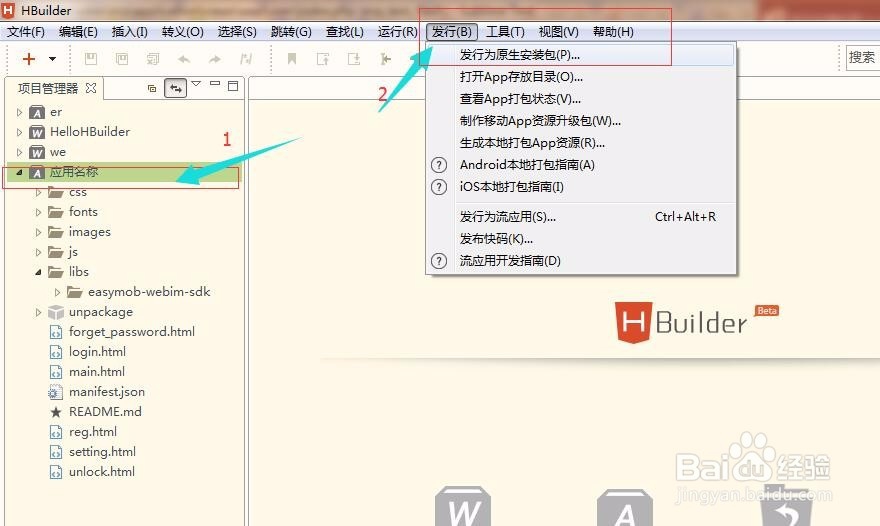Open the 跳转(G) menu

291,32
